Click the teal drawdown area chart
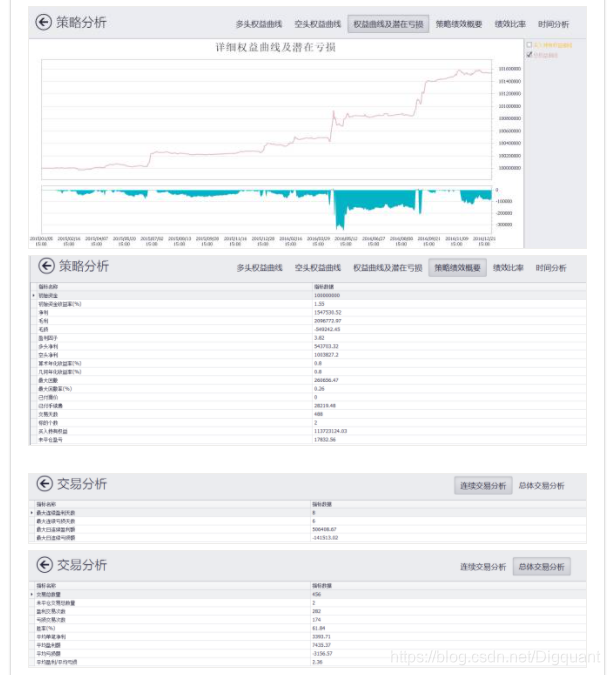This screenshot has width=610, height=675. 266,209
